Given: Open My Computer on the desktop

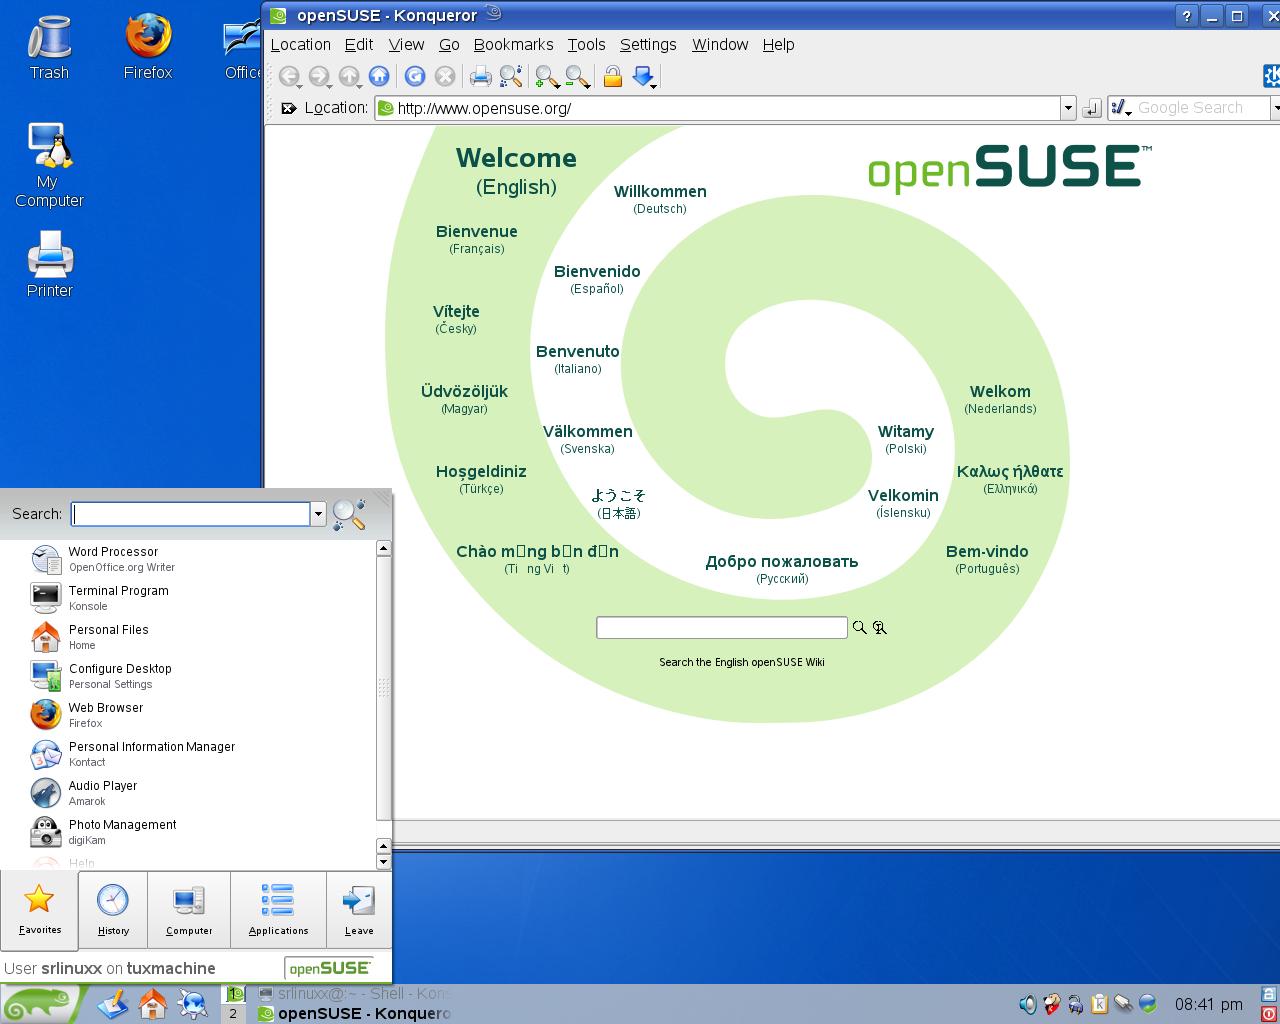Looking at the screenshot, I should click(x=49, y=165).
